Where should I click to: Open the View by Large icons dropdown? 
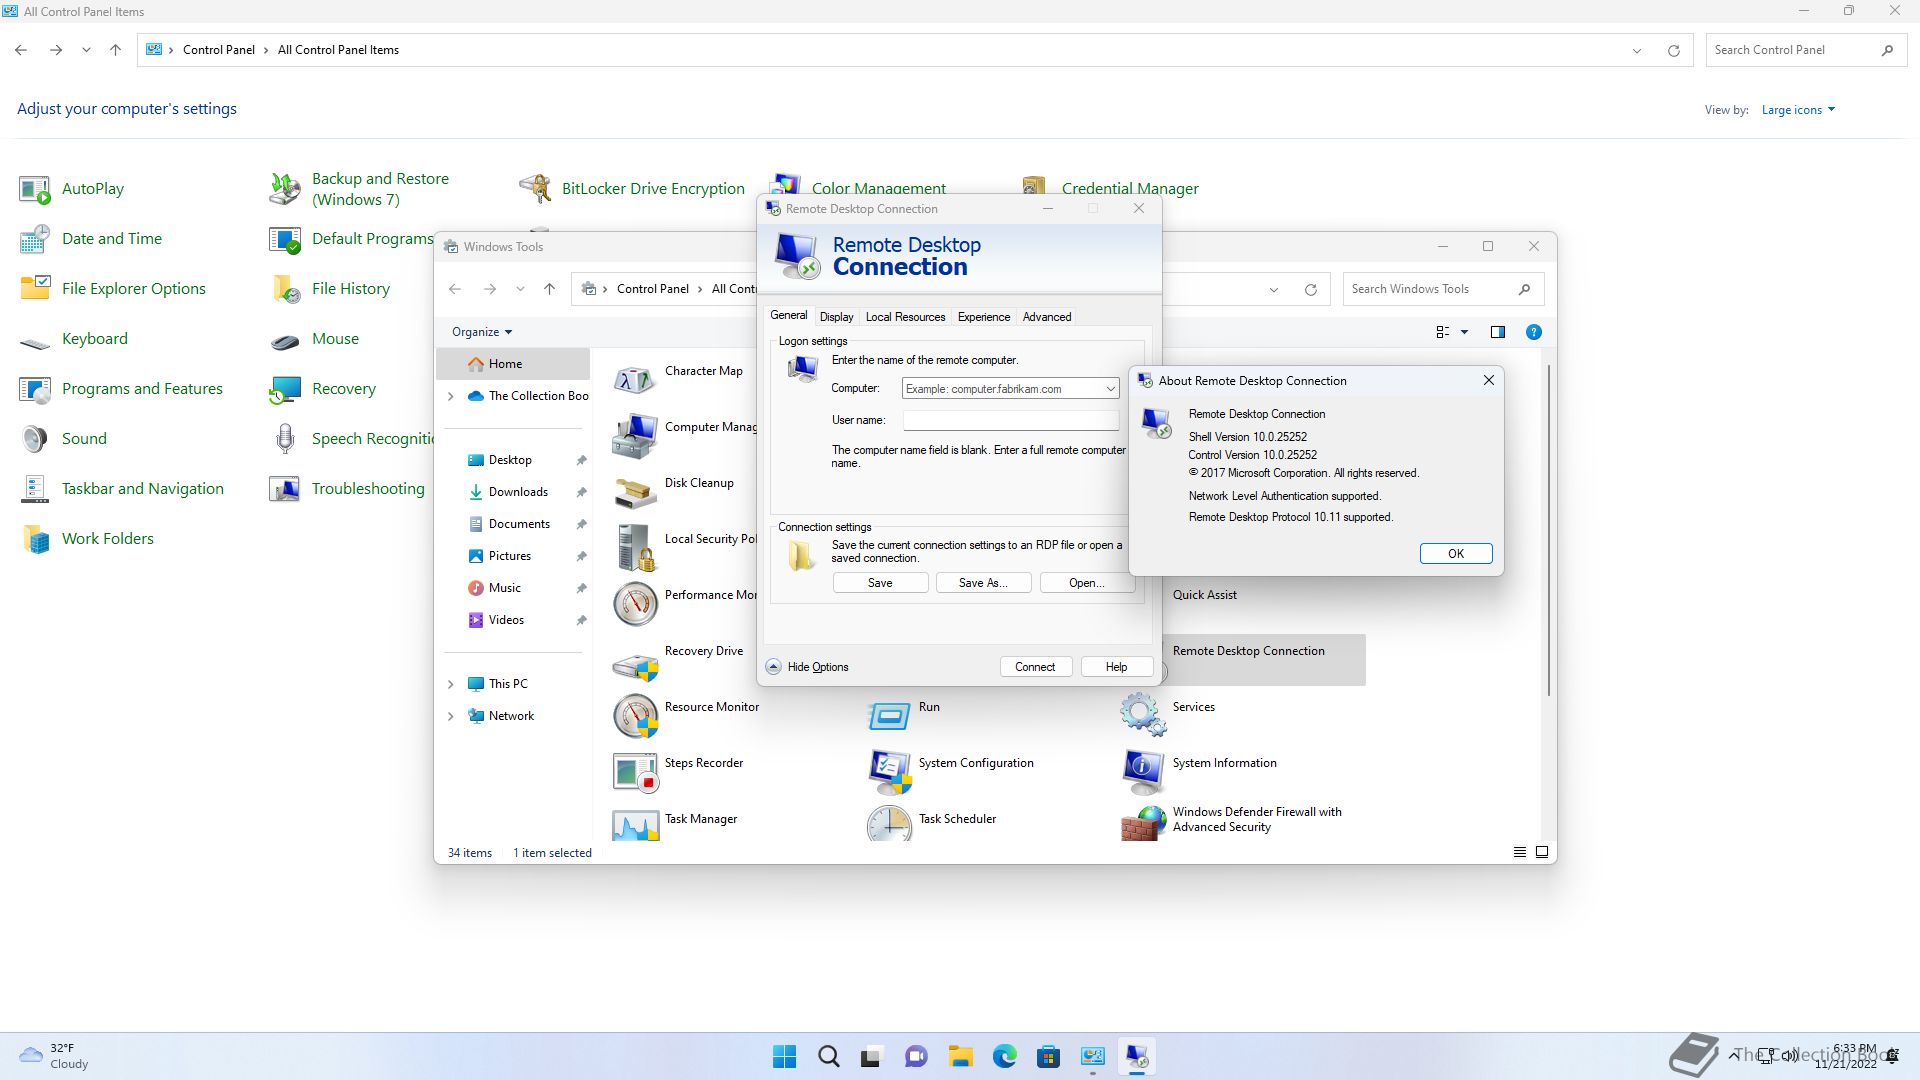(1798, 110)
